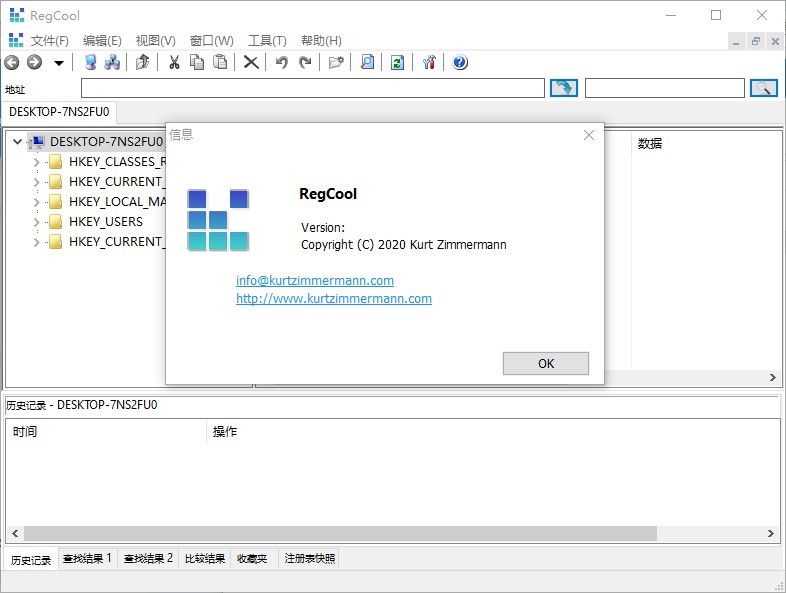Viewport: 786px width, 593px height.
Task: Click the Back navigation arrow
Action: click(12, 62)
